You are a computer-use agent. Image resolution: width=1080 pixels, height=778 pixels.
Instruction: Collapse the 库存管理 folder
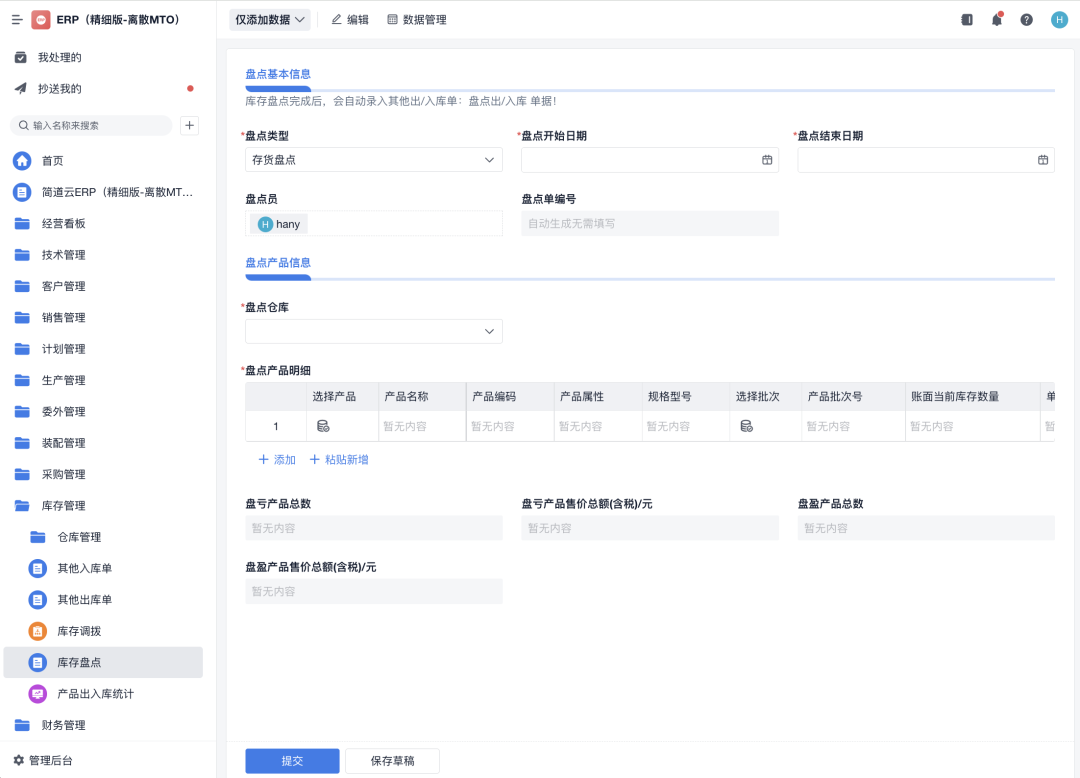[x=103, y=505]
